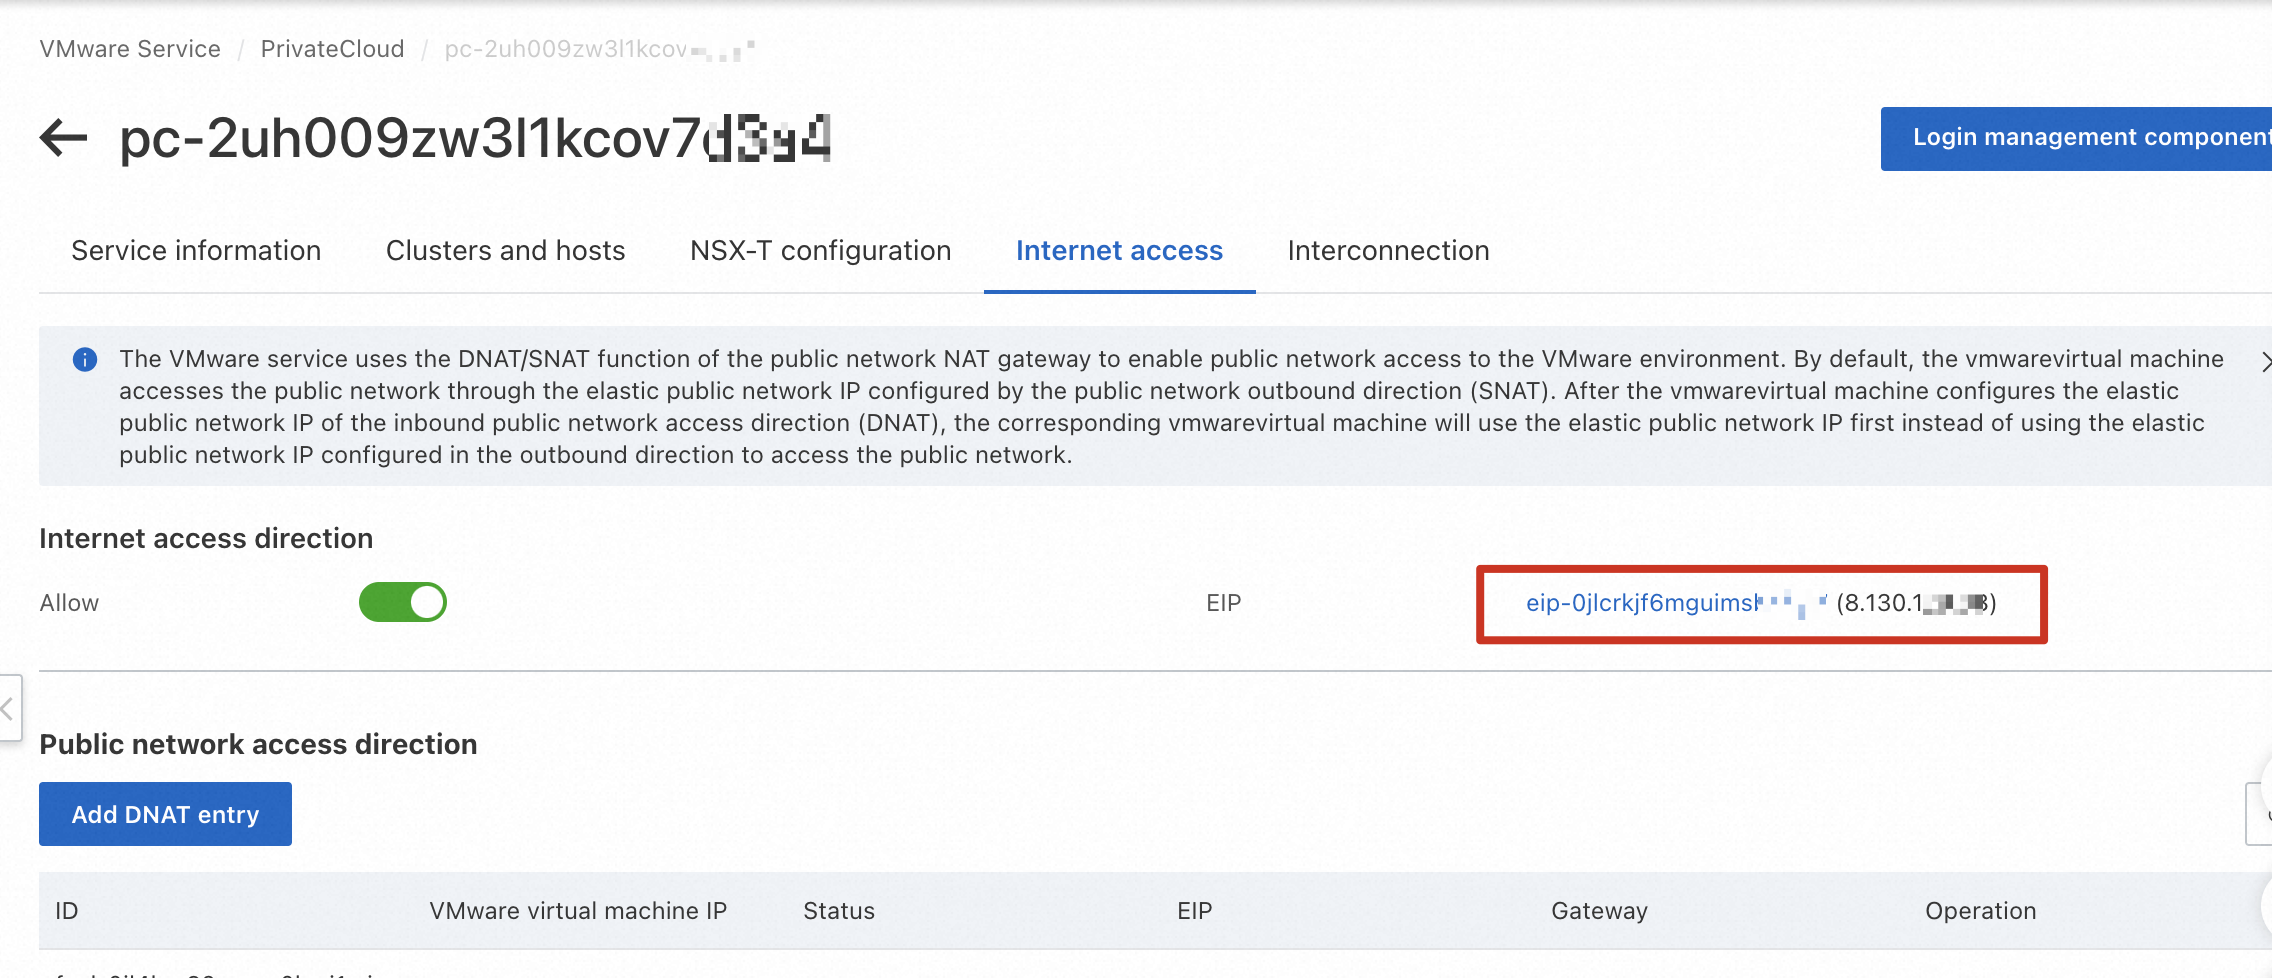
Task: Open the Clusters and hosts tab
Action: pos(505,250)
